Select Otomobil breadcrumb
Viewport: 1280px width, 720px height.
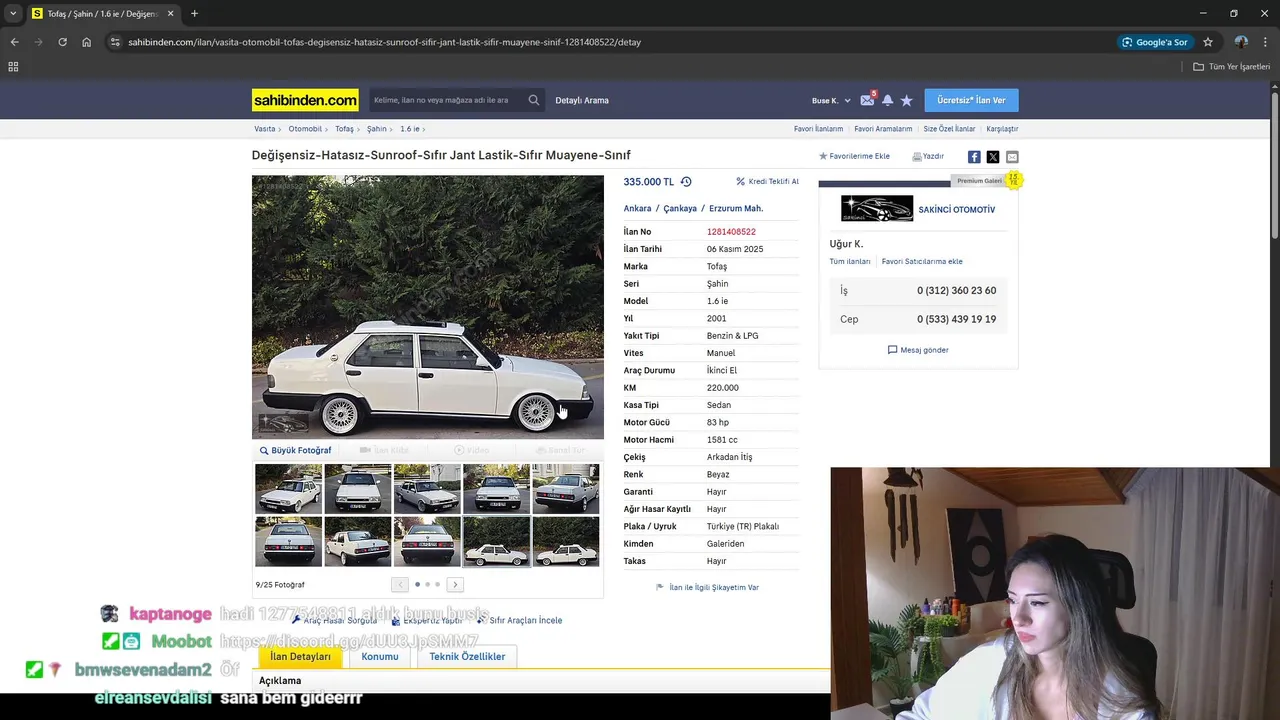coord(305,129)
